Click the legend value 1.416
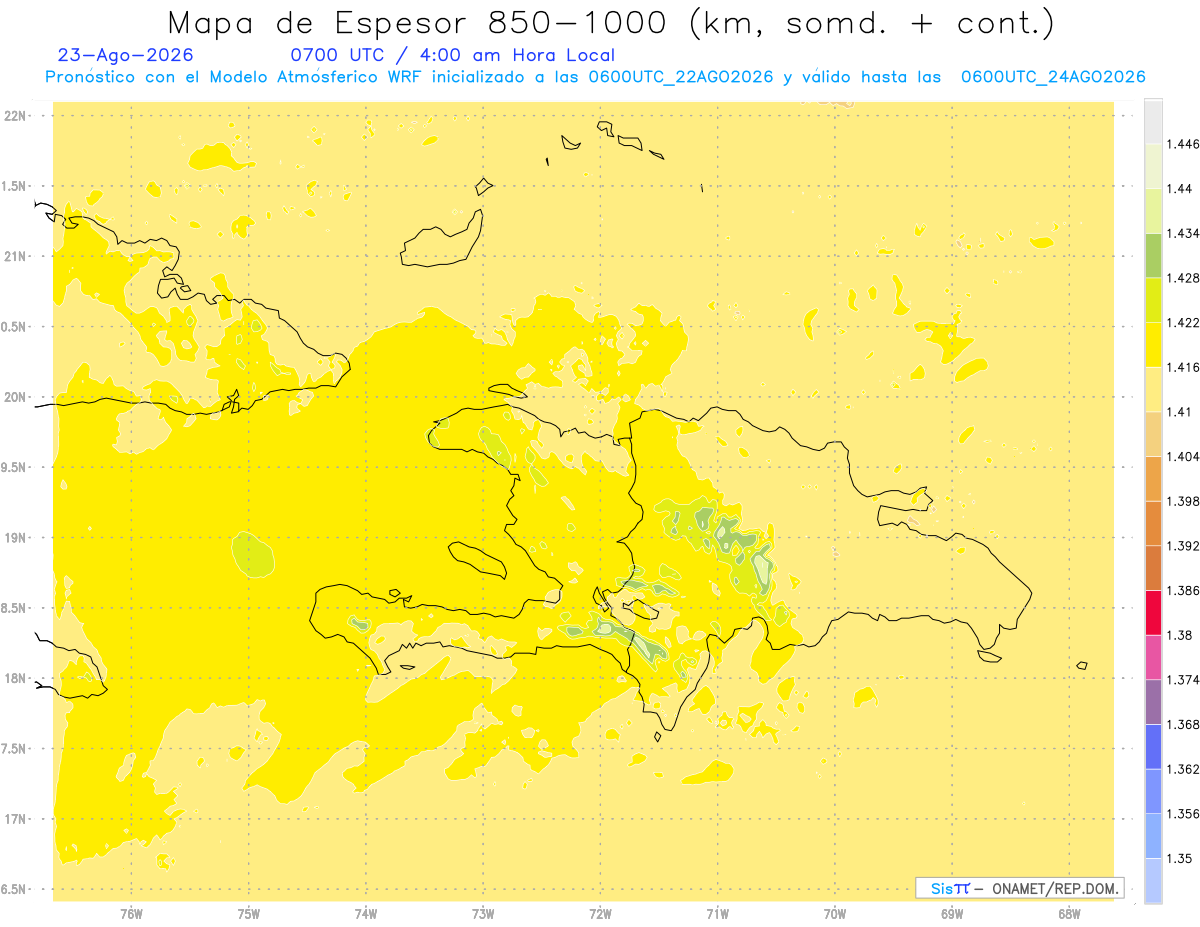Viewport: 1200px width, 927px height. [1185, 367]
